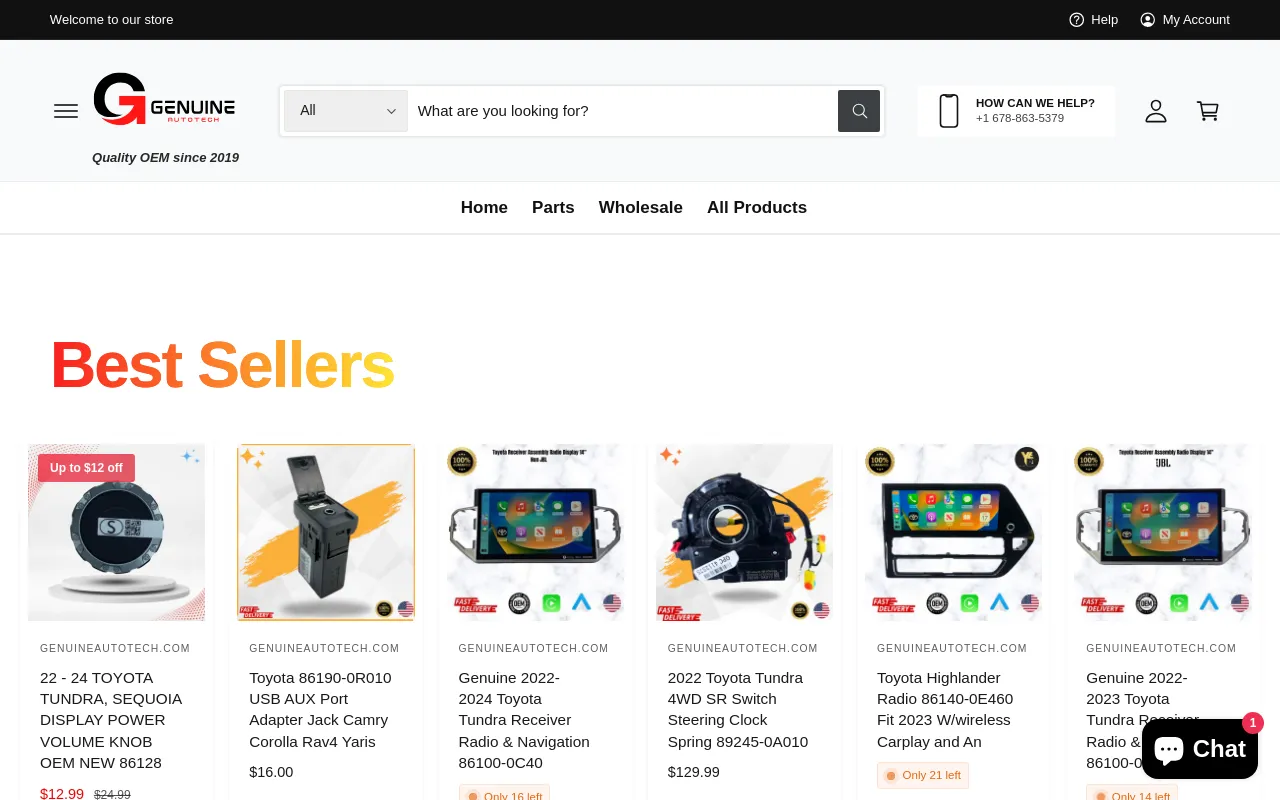Image resolution: width=1280 pixels, height=800 pixels.
Task: Go to the Home menu item
Action: pyautogui.click(x=484, y=208)
